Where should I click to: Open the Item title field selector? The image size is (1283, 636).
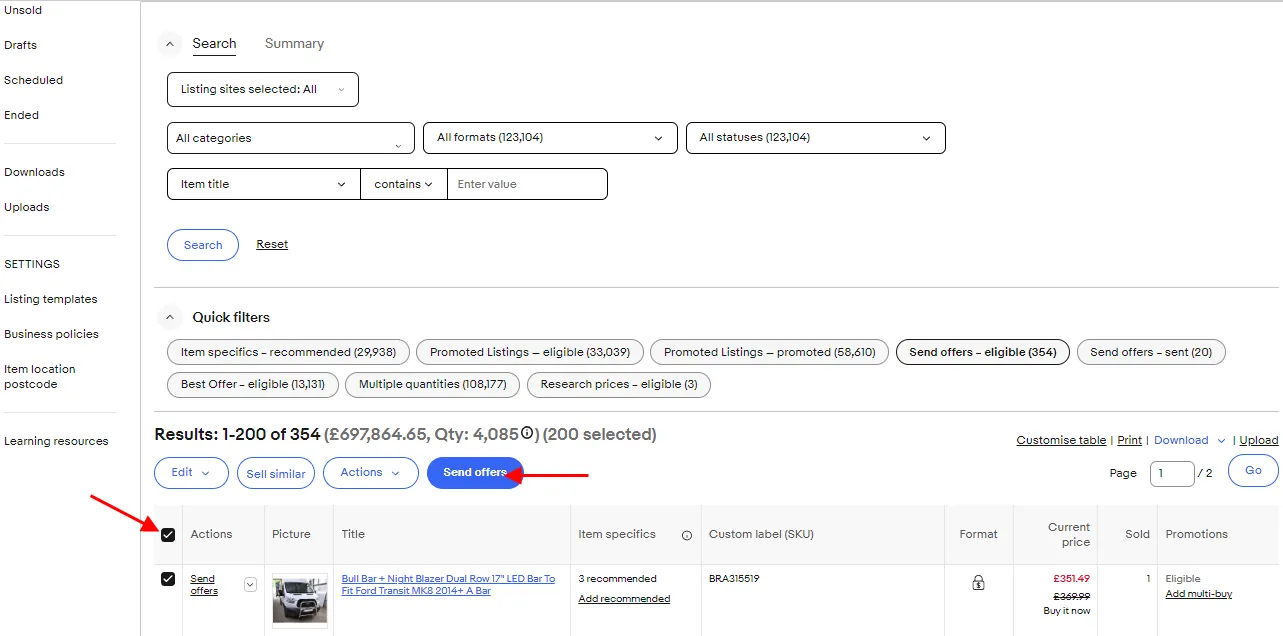coord(264,184)
